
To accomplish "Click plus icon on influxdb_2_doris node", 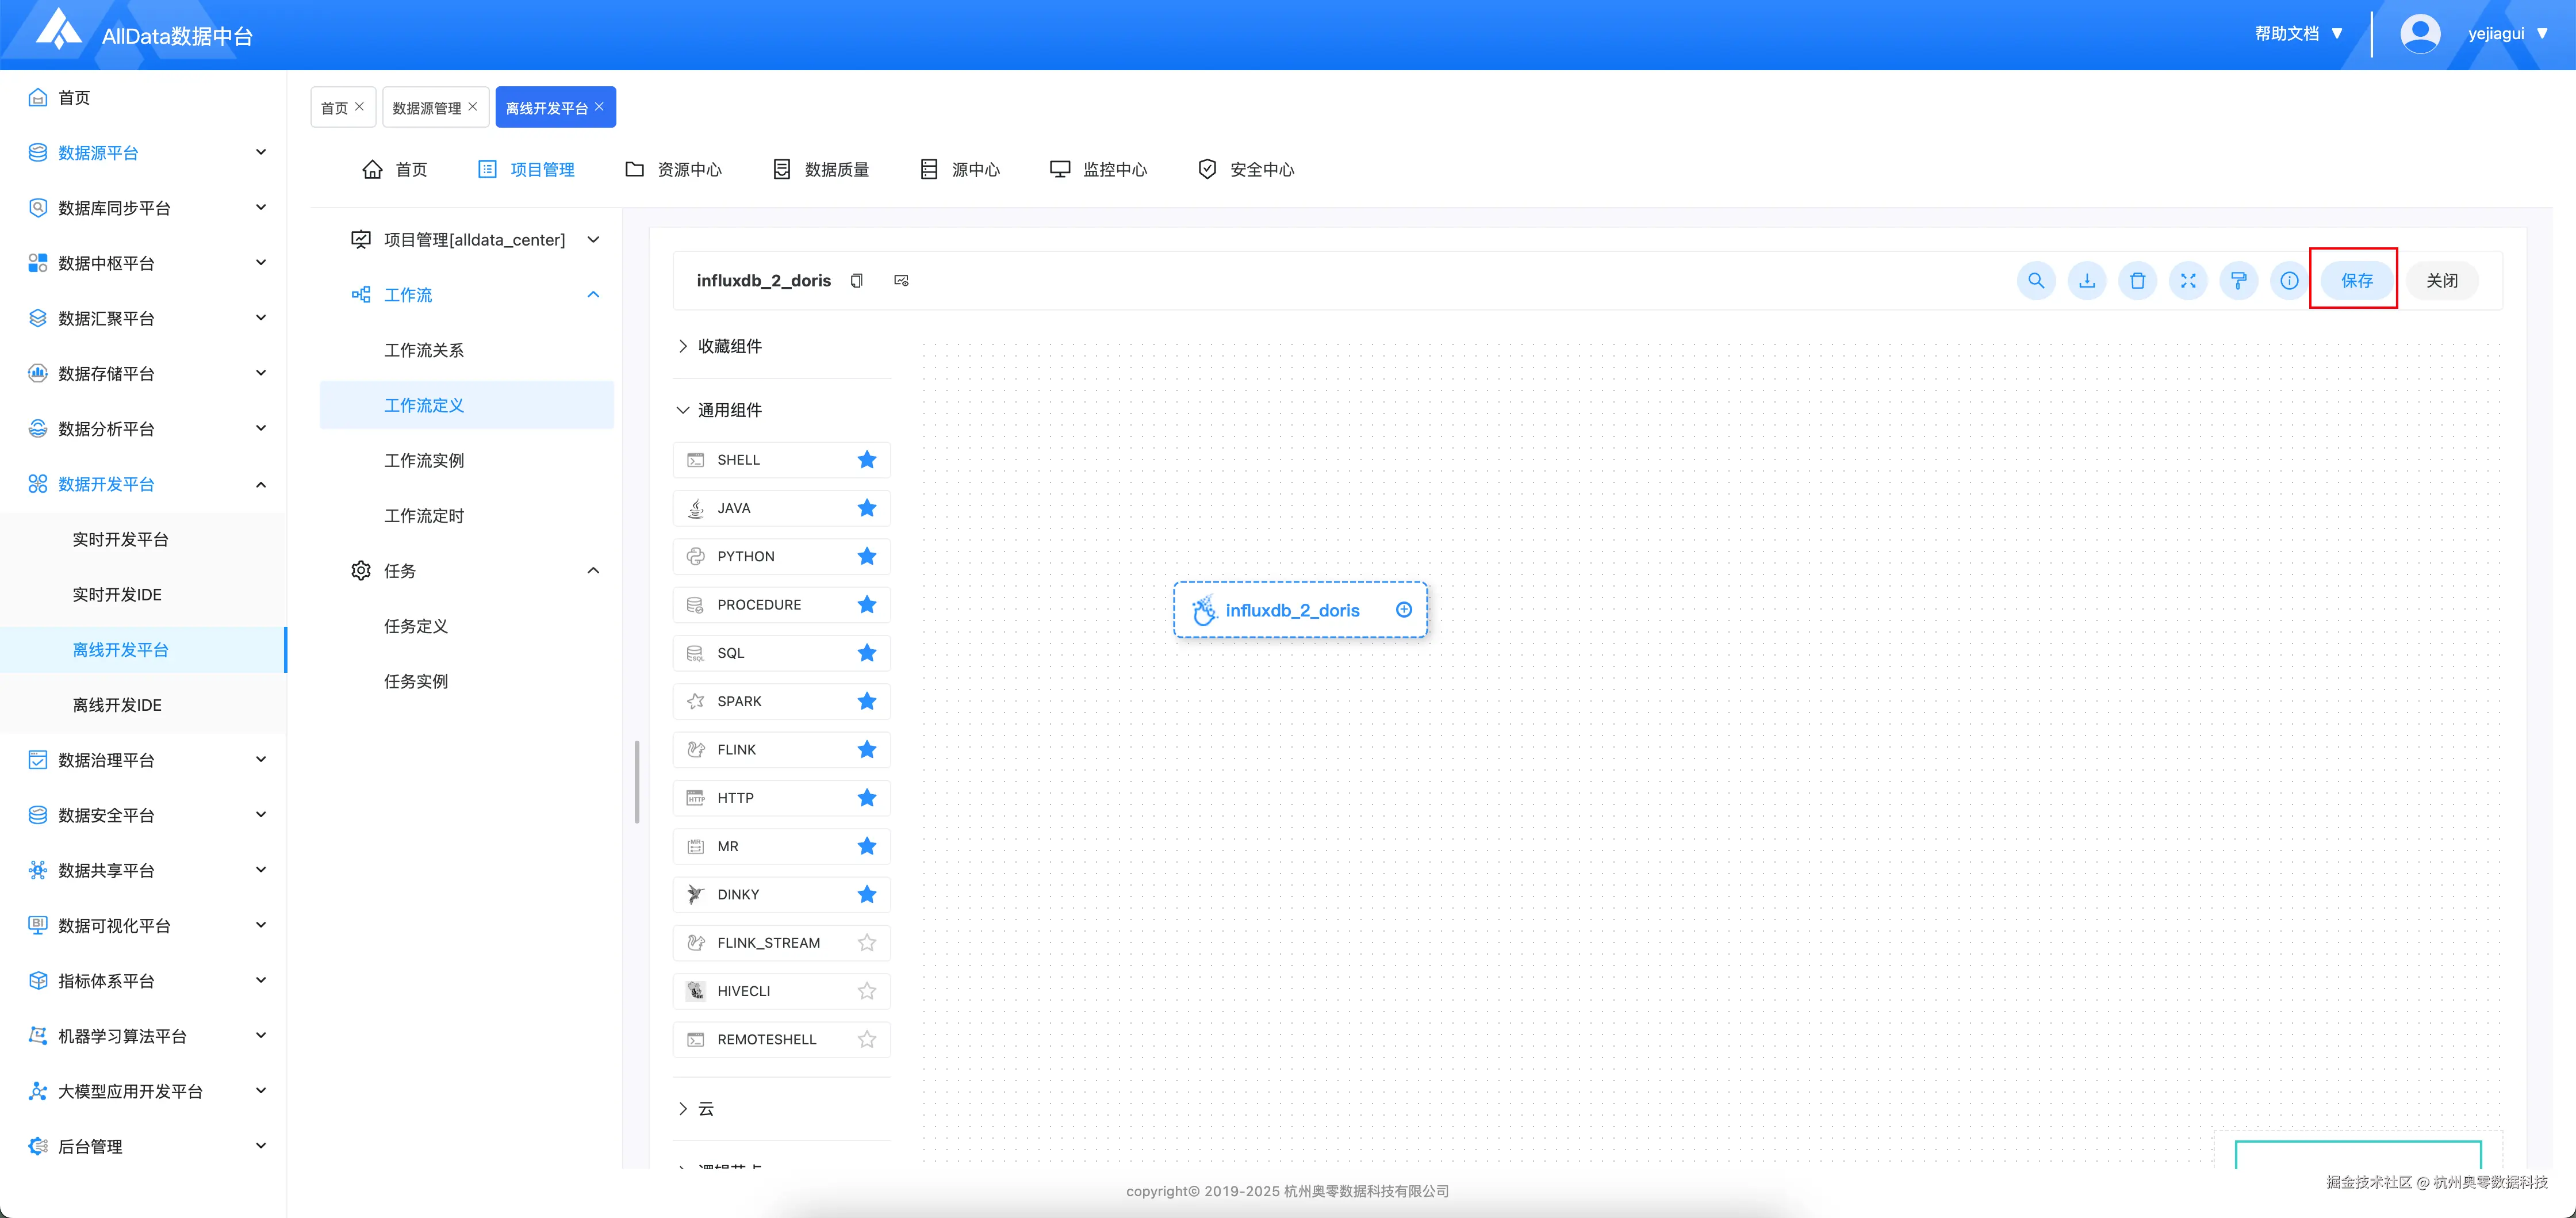I will point(1404,610).
